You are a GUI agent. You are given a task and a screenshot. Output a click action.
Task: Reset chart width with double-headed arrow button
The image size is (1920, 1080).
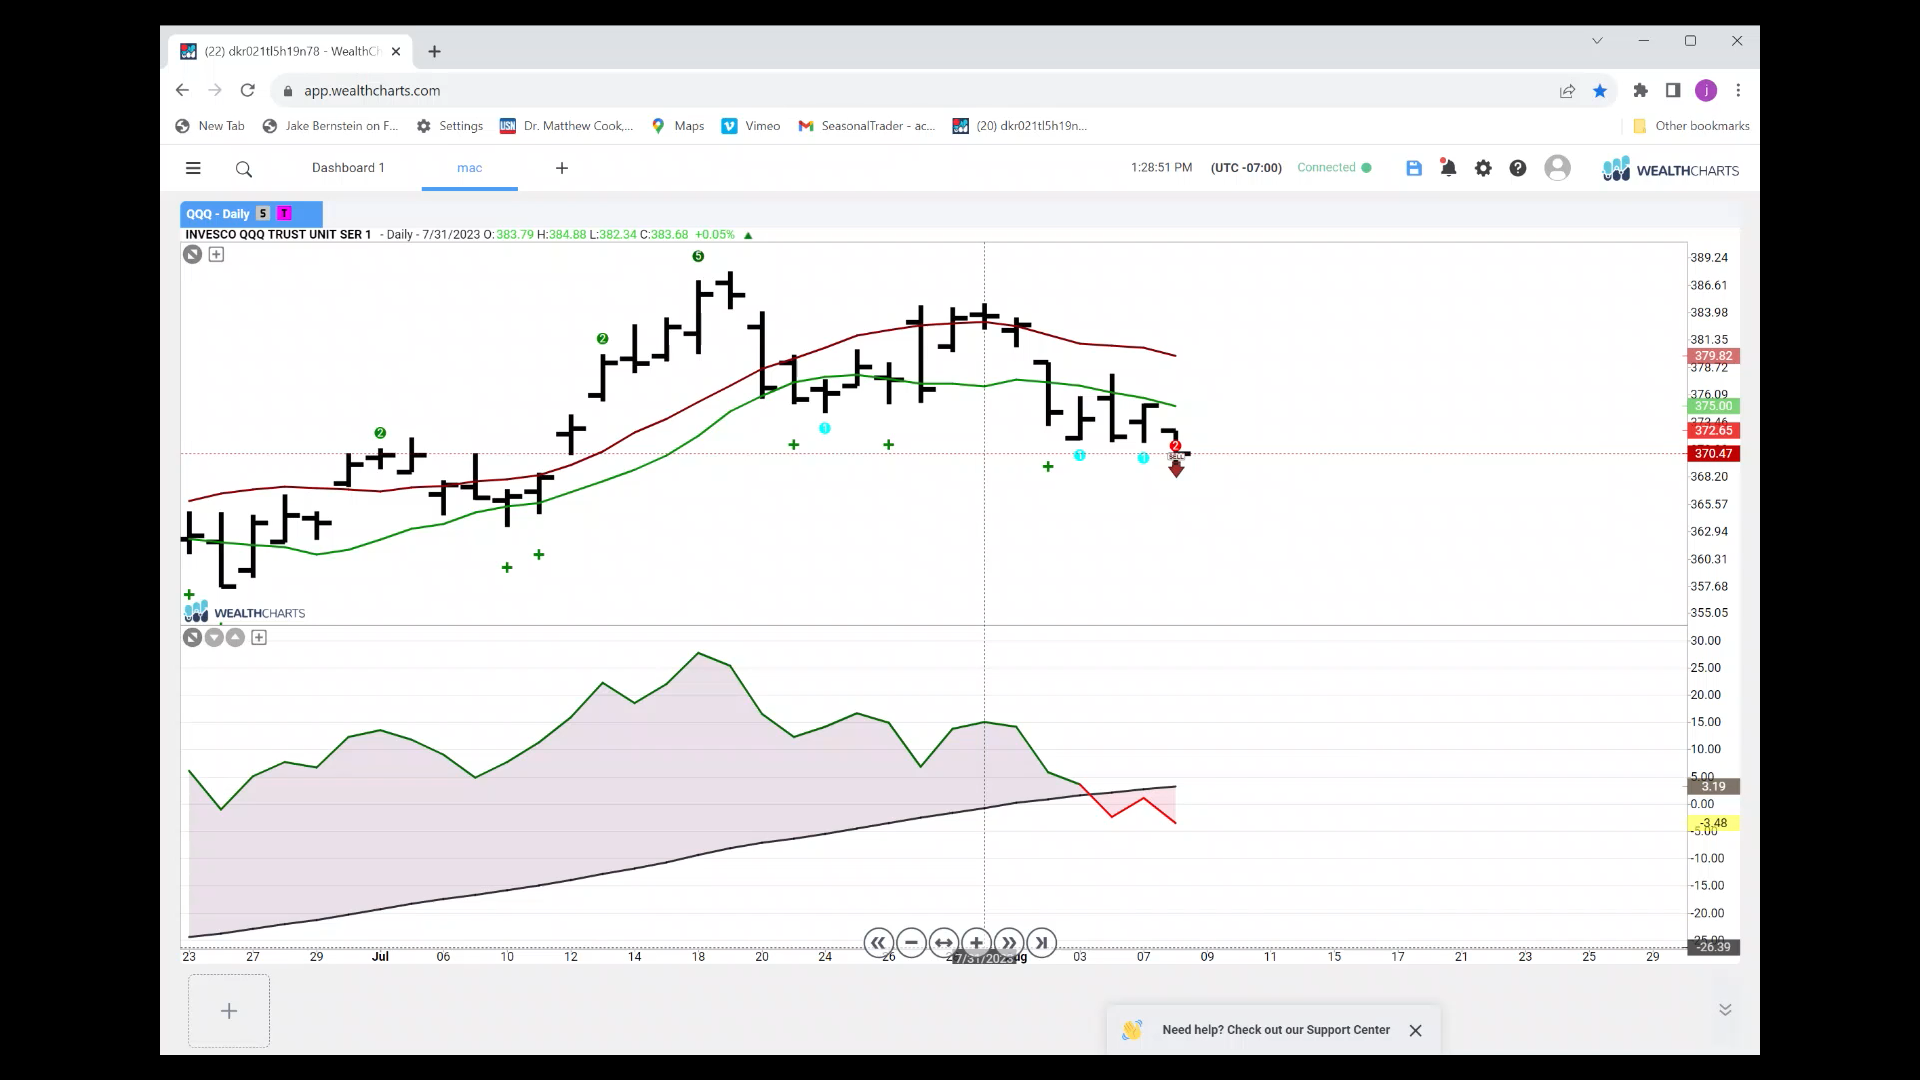point(943,942)
